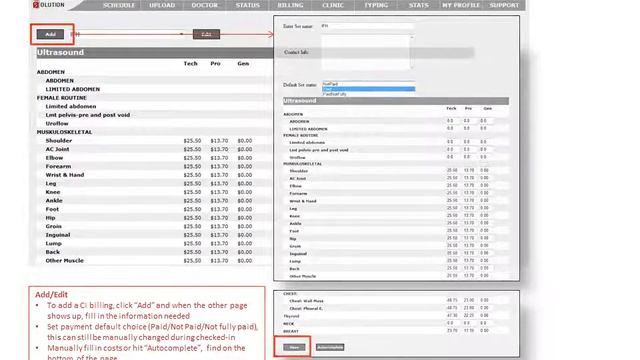
Task: Expand the billing set dropdown arrow
Action: 181,34
